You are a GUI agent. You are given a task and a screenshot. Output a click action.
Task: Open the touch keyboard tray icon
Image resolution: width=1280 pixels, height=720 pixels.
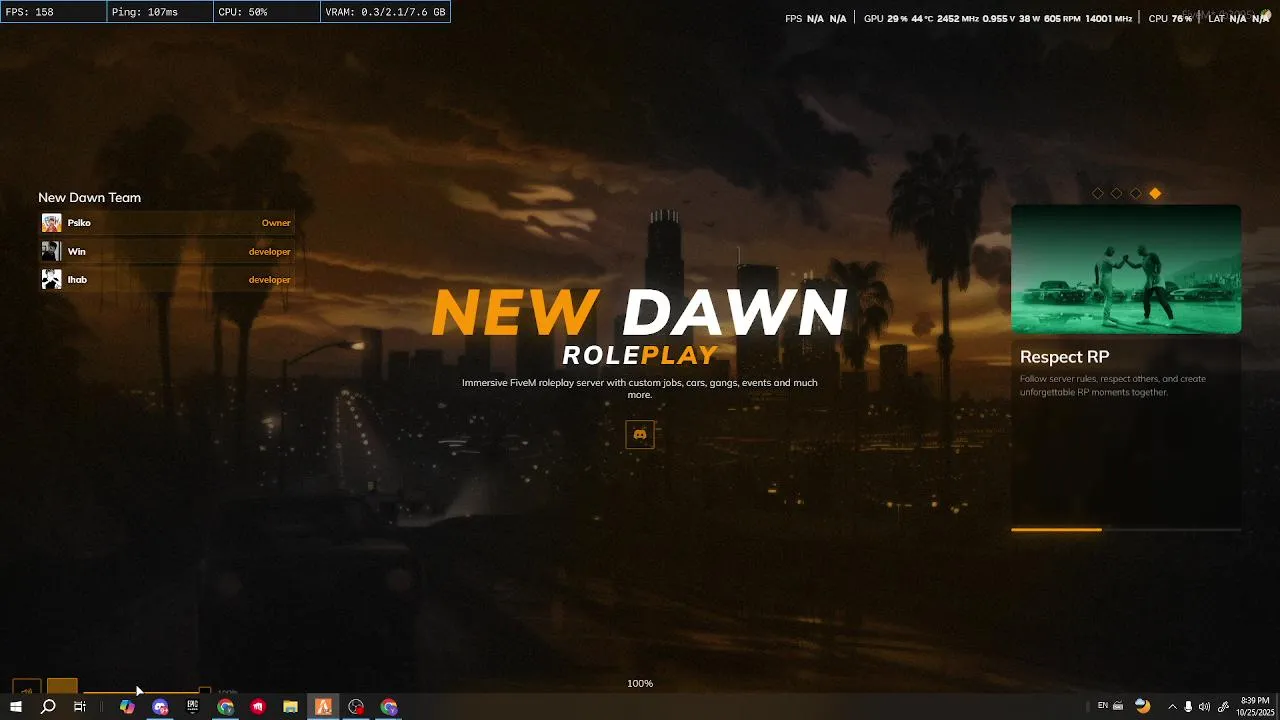coord(1118,706)
